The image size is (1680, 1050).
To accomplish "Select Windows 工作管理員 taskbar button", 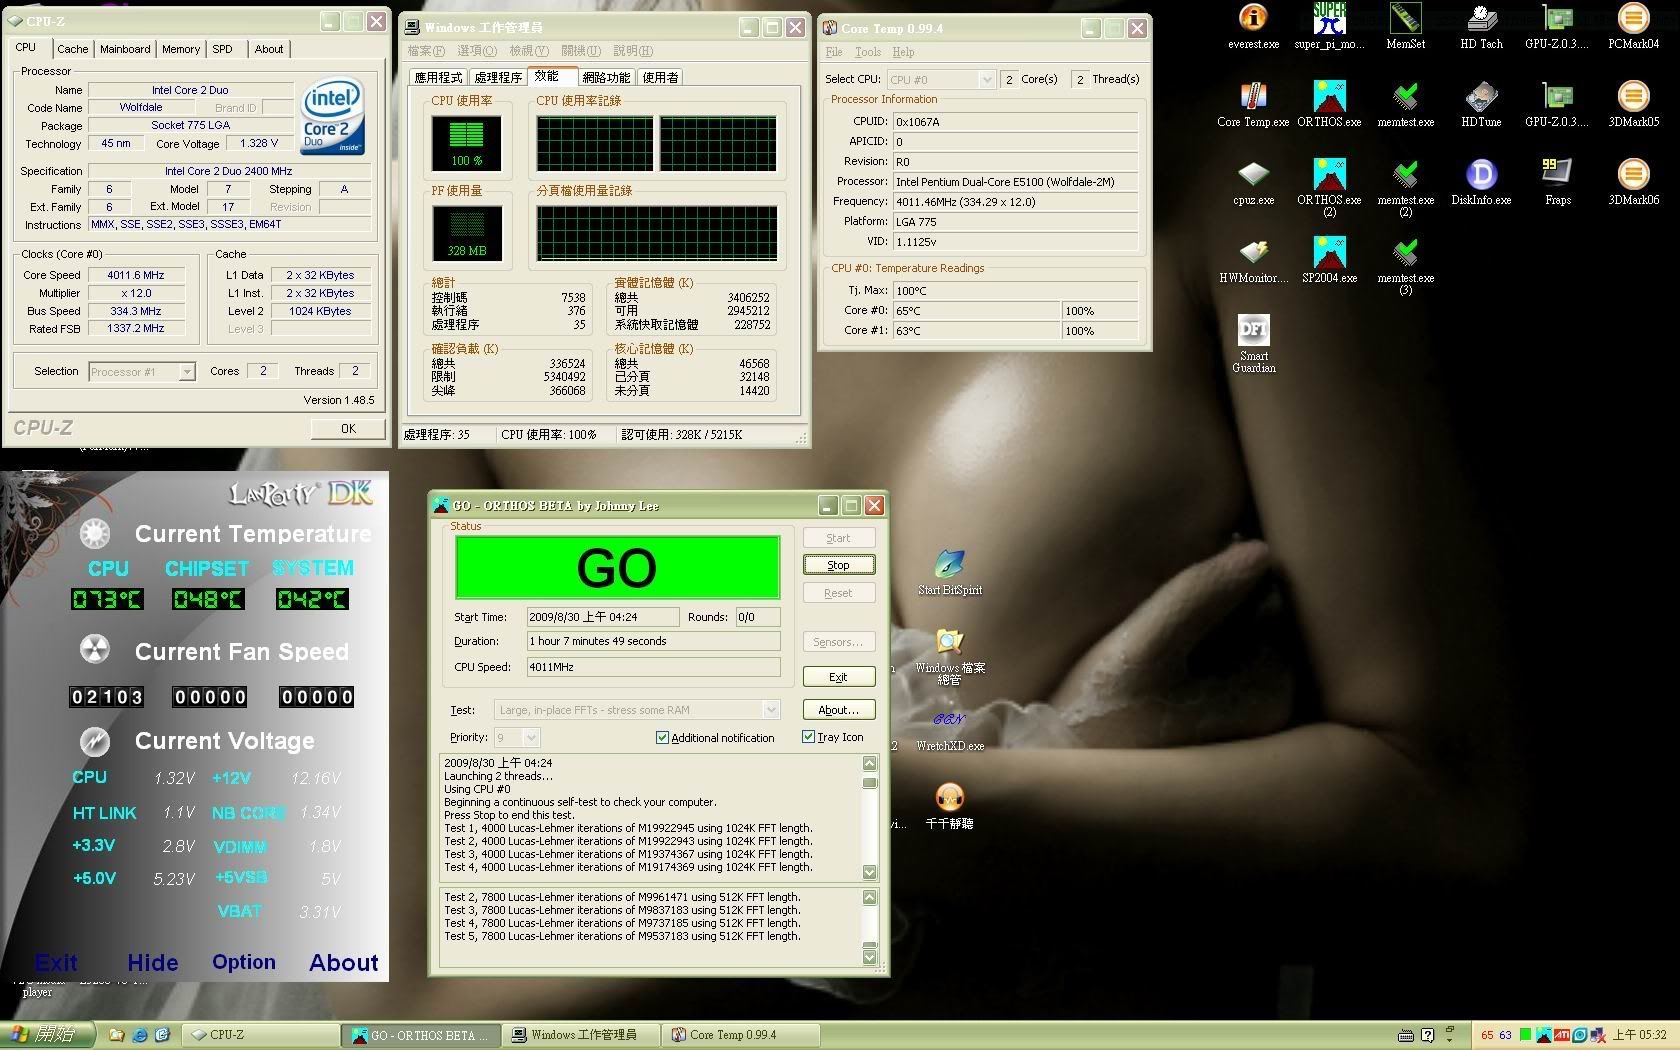I will point(582,1035).
